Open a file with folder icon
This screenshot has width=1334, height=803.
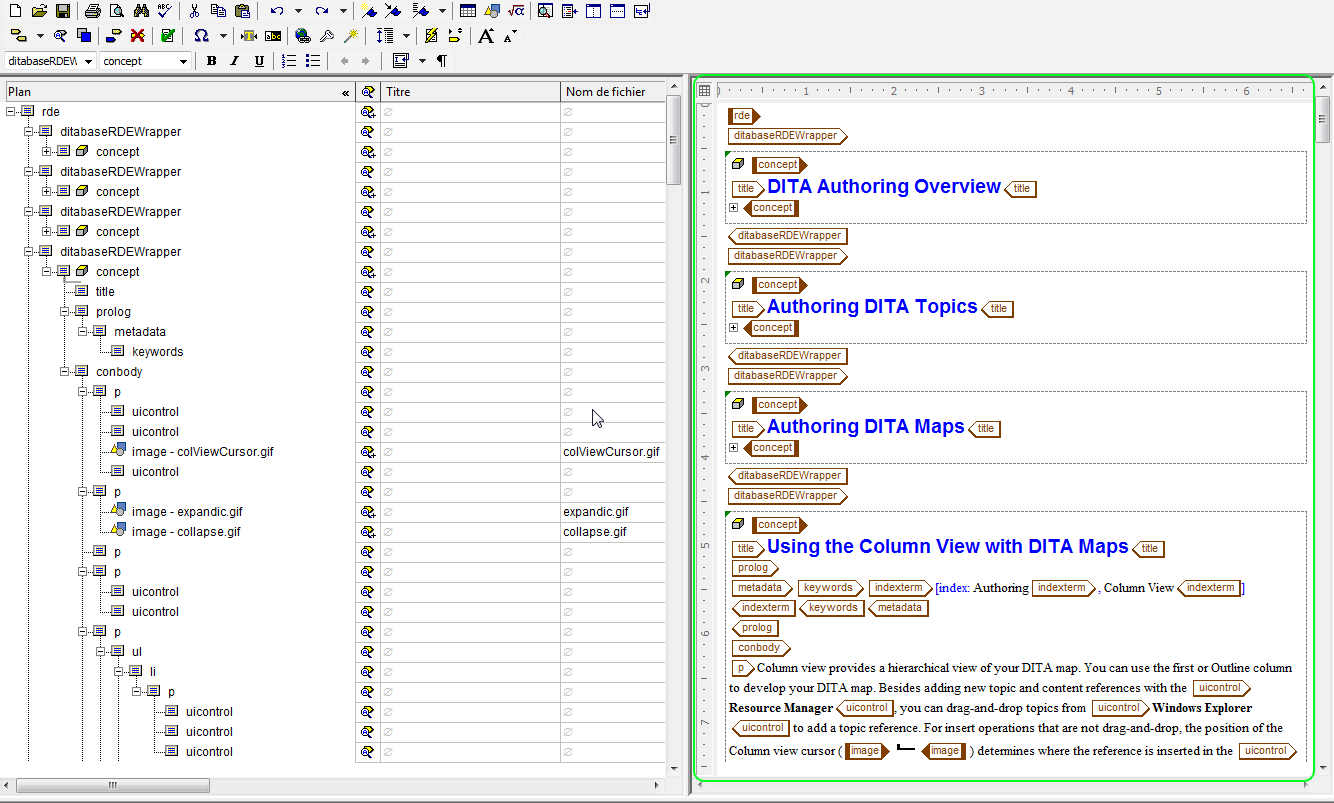(x=40, y=11)
